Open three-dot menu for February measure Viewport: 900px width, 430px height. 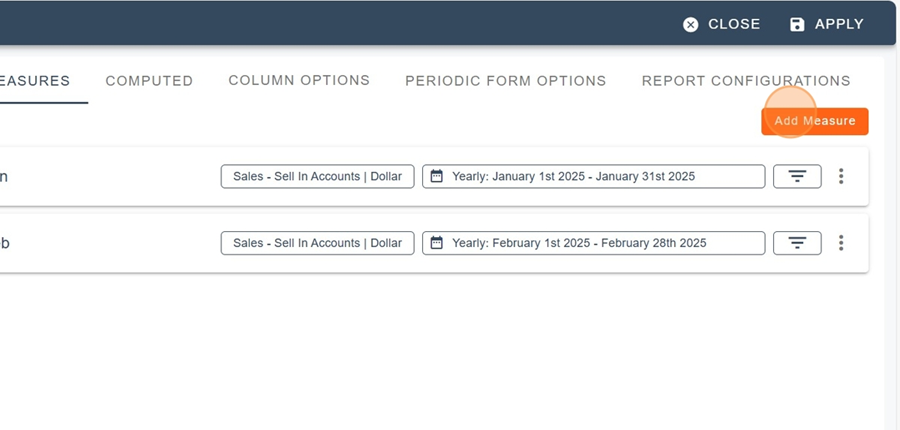[x=841, y=243]
